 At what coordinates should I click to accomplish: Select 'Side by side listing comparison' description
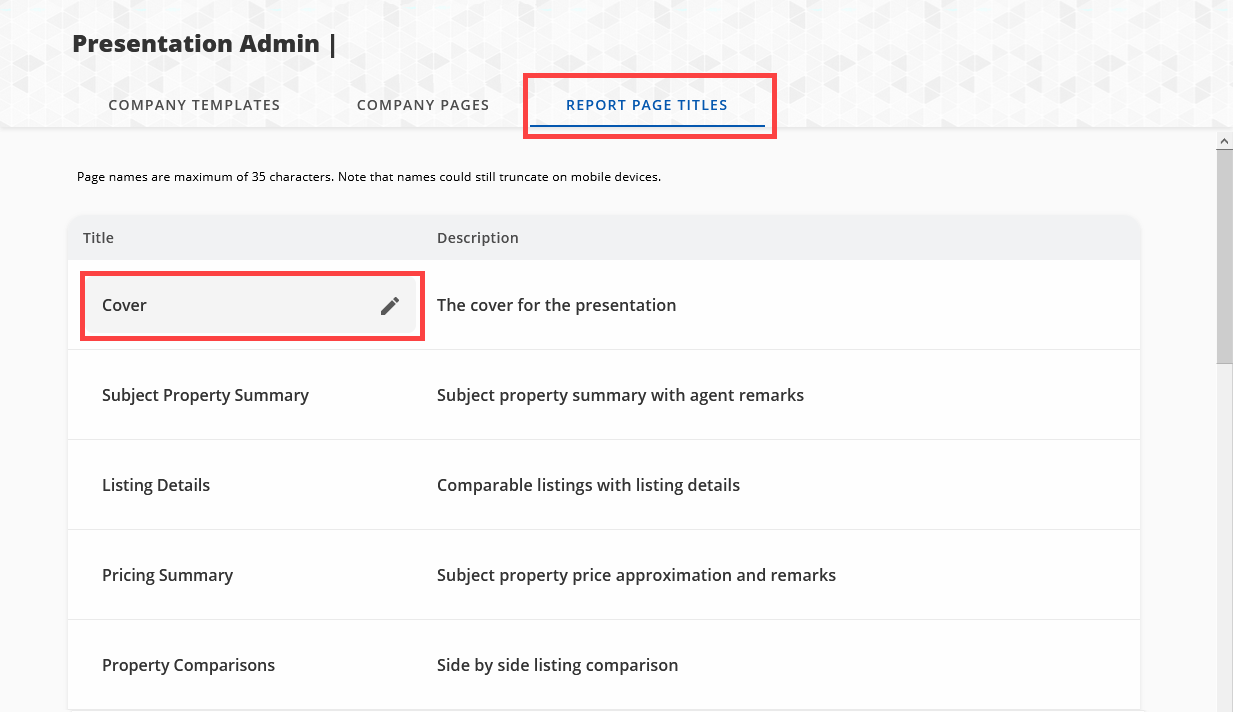point(557,665)
